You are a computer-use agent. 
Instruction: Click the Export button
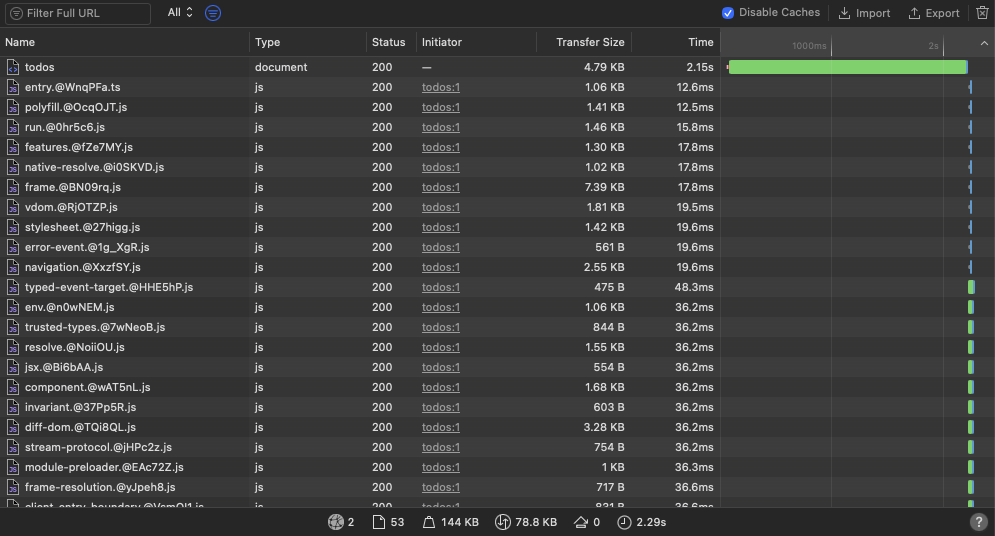pyautogui.click(x=934, y=13)
